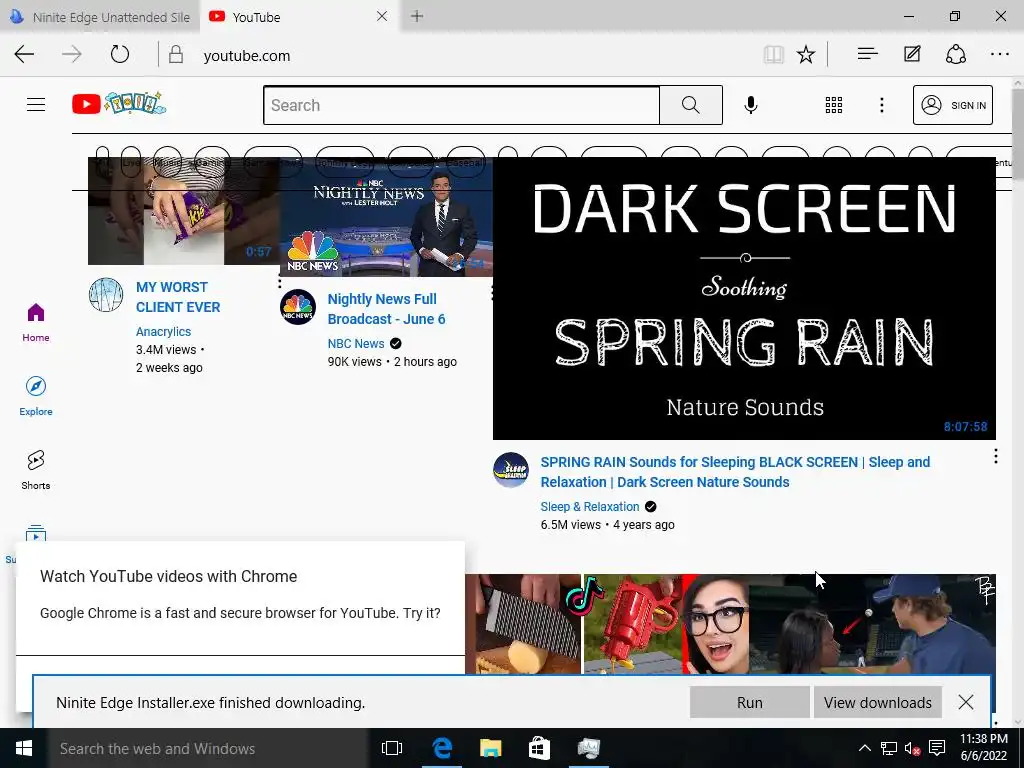
Task: Open the Dark Screen Spring Rain thumbnail
Action: 744,298
